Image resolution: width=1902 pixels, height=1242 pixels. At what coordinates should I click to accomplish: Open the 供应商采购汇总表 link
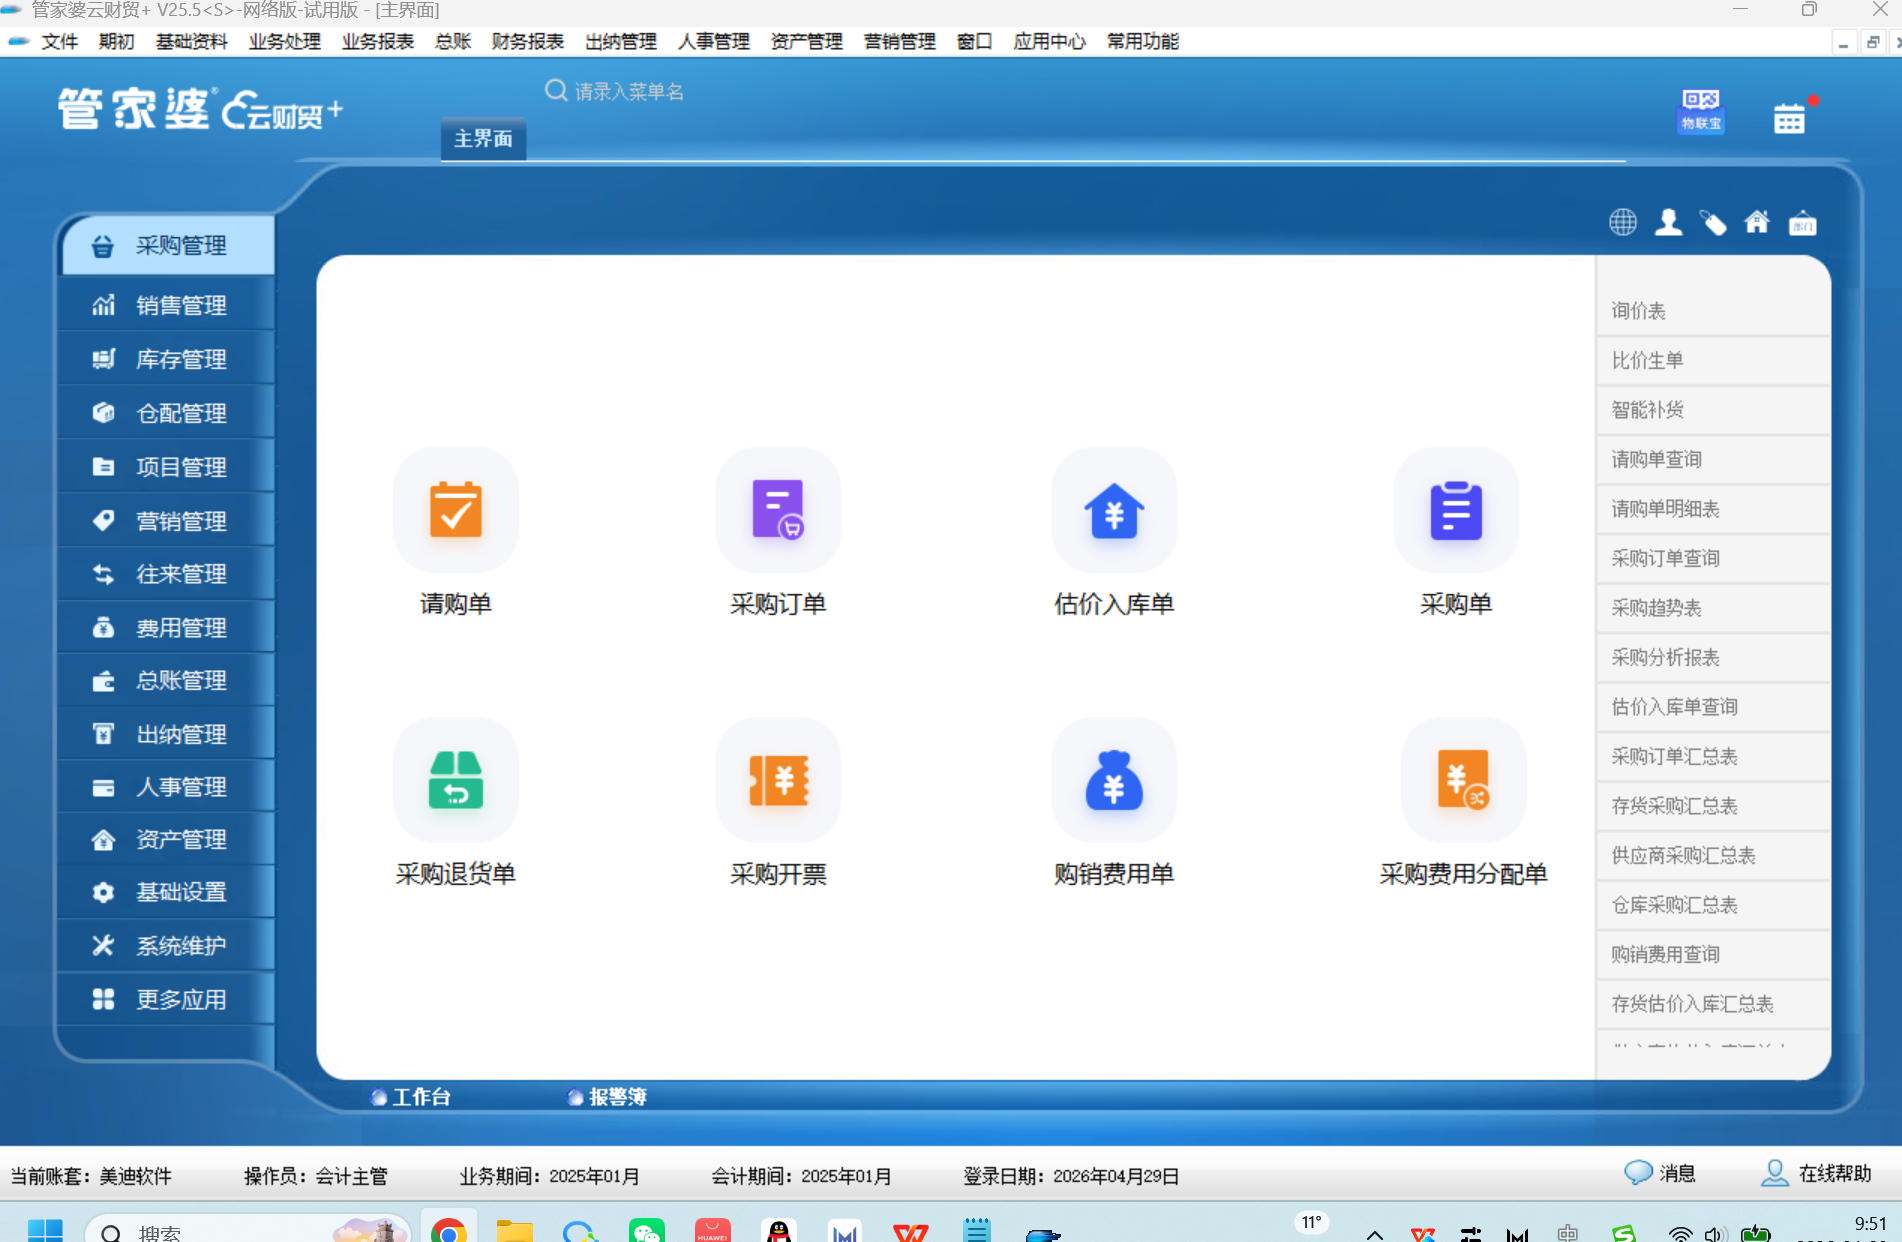[x=1713, y=855]
